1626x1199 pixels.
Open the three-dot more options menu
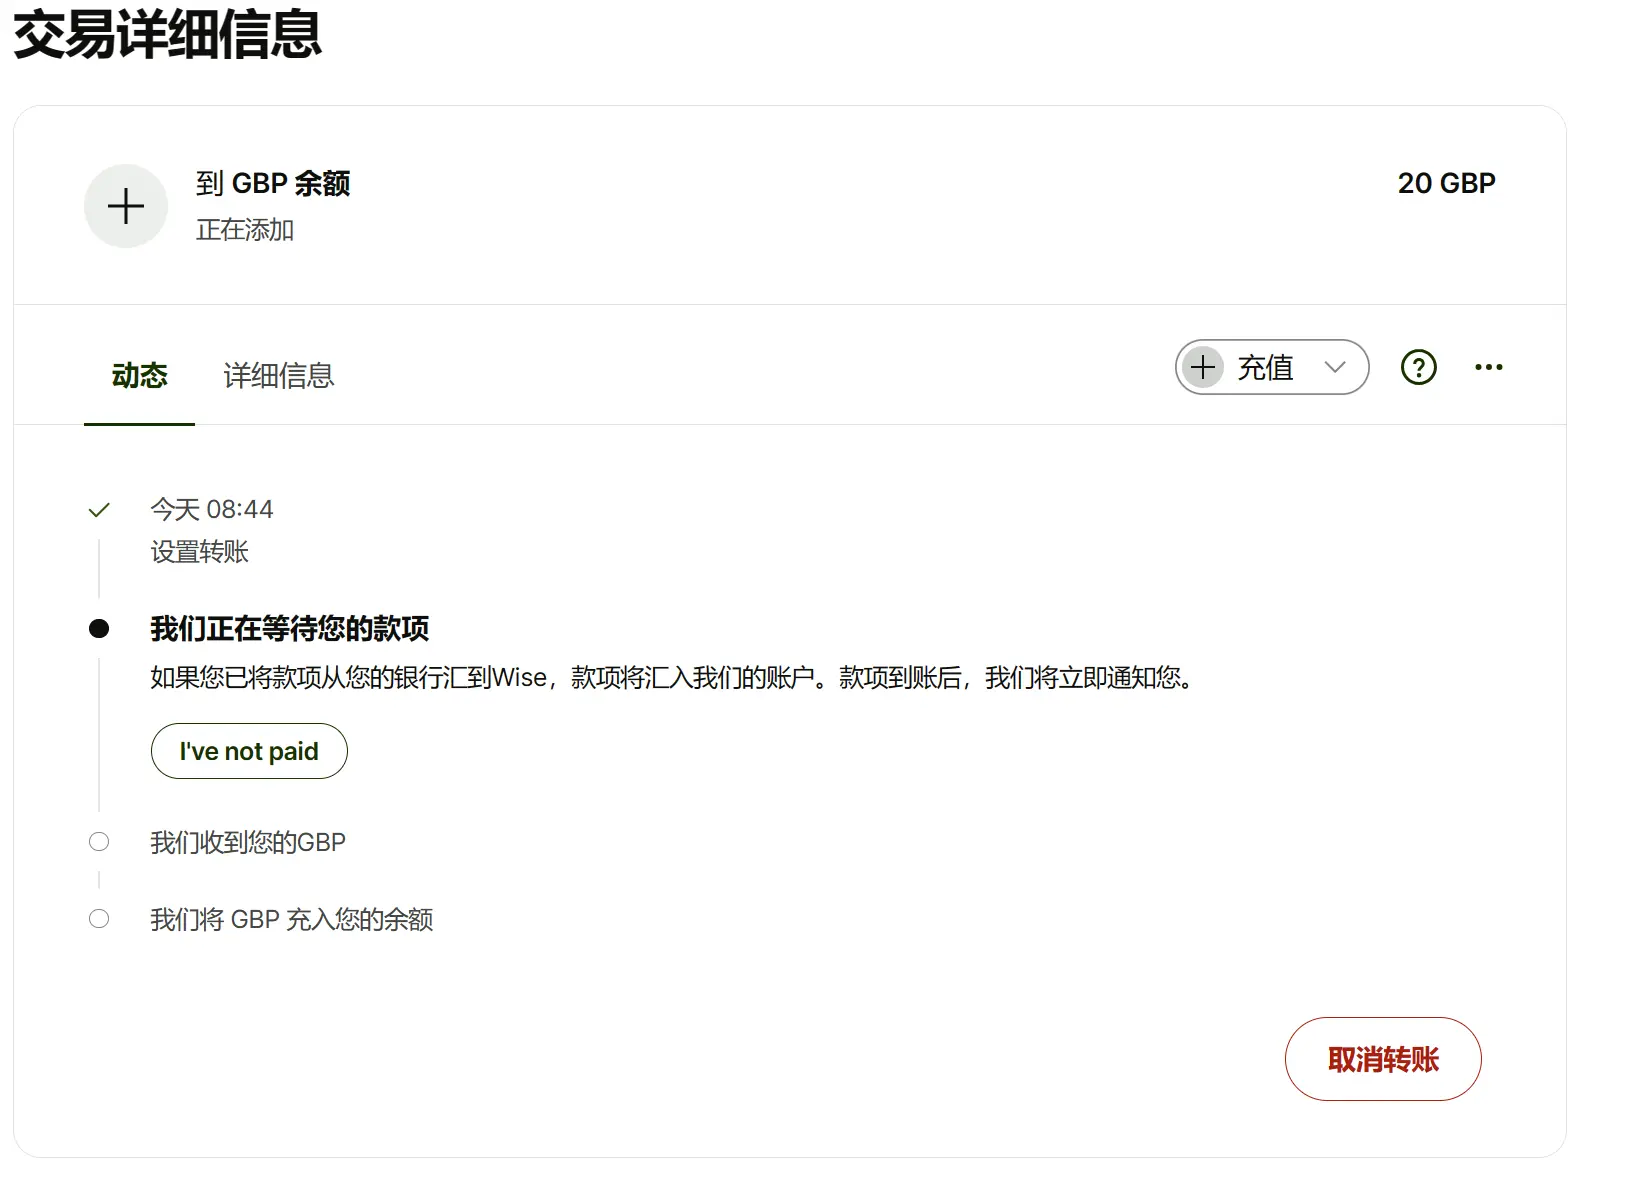click(1488, 367)
